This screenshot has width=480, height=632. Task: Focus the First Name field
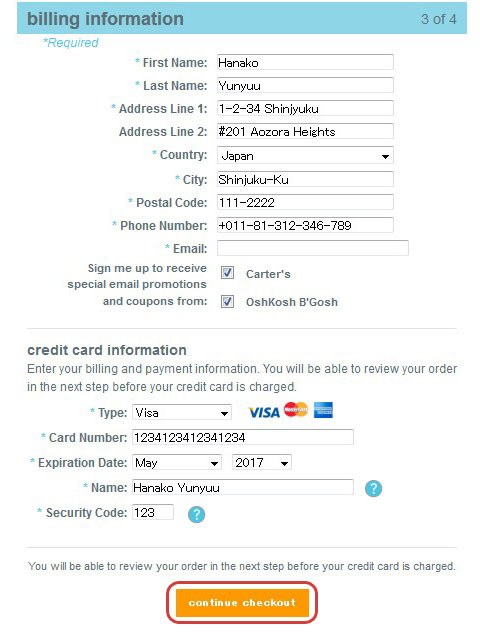pyautogui.click(x=305, y=62)
